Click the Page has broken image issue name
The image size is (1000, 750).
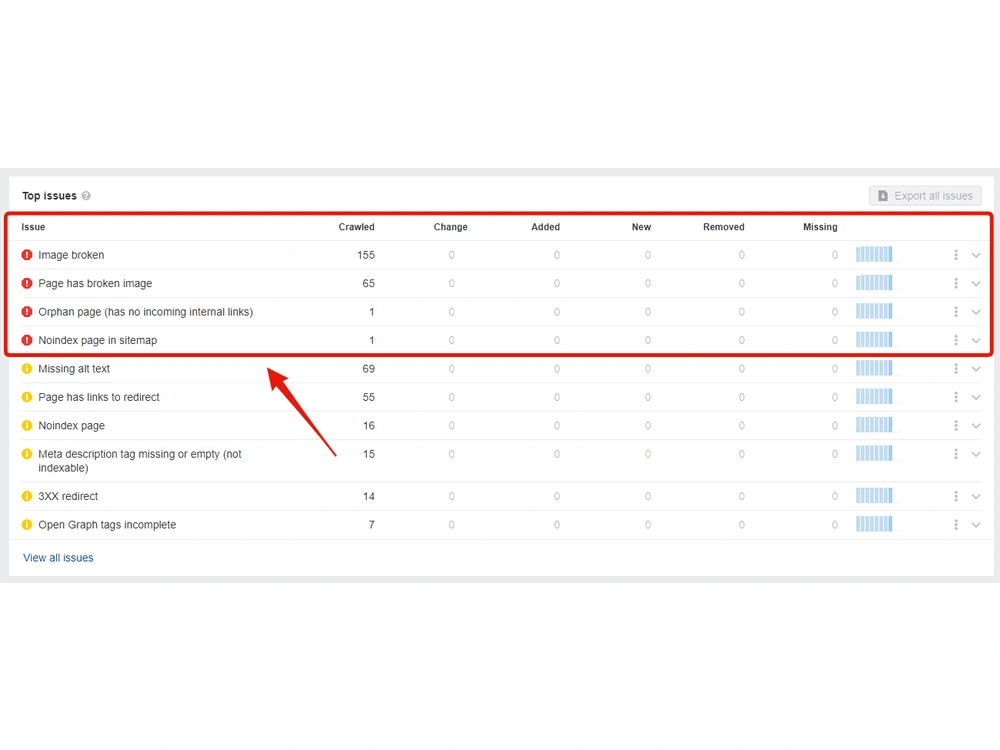click(95, 283)
